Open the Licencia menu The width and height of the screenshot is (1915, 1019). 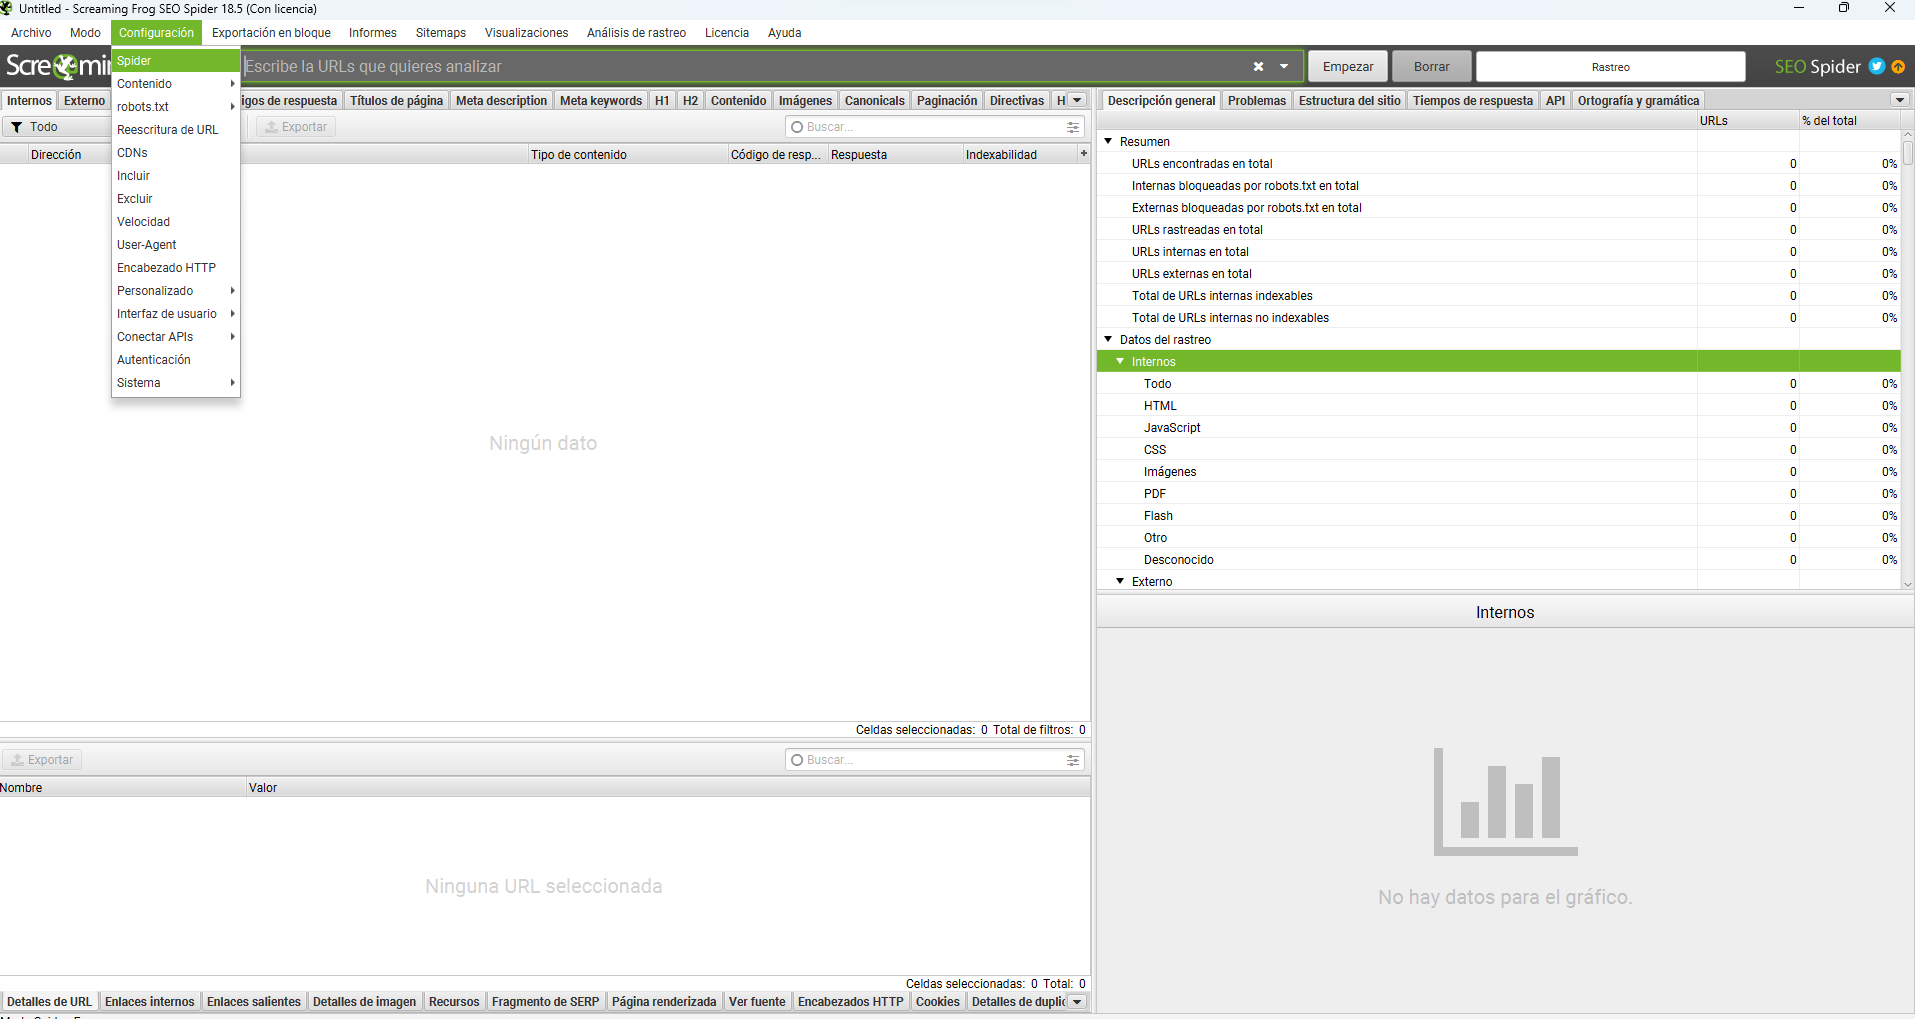click(x=727, y=33)
